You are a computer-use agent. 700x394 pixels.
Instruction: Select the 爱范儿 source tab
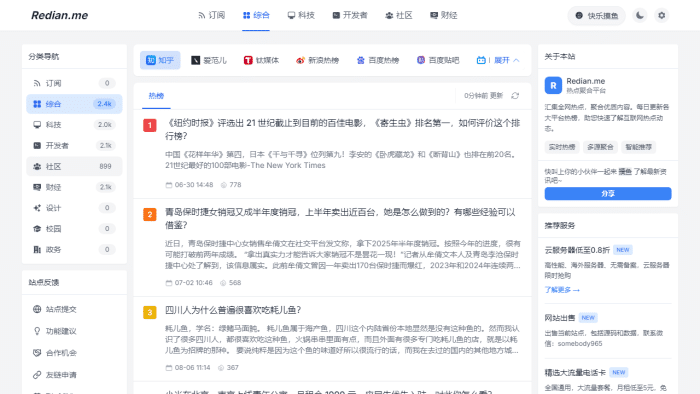point(209,60)
